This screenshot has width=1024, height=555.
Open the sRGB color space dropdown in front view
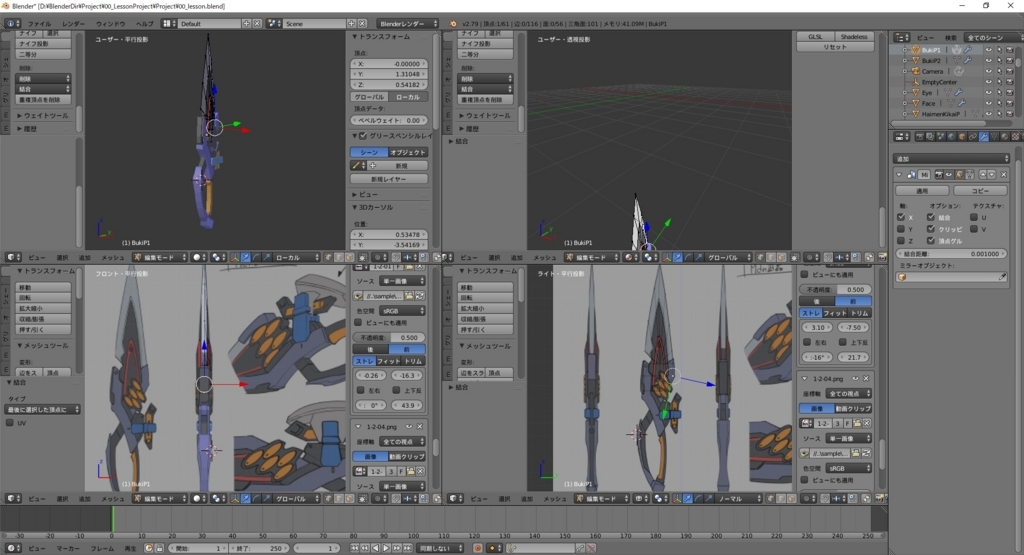(x=402, y=311)
